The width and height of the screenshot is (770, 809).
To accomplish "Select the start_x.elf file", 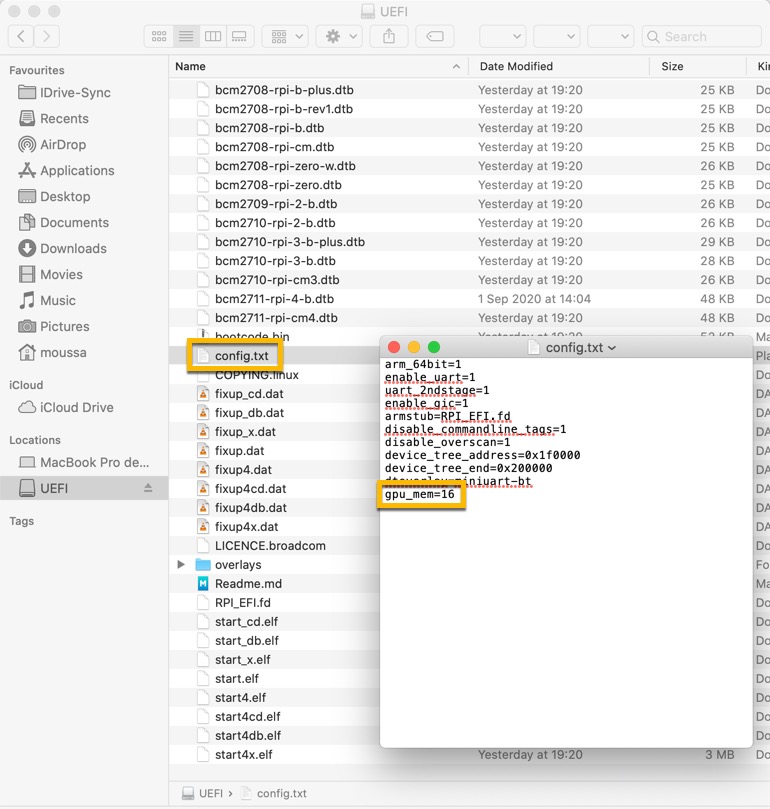I will coord(243,659).
